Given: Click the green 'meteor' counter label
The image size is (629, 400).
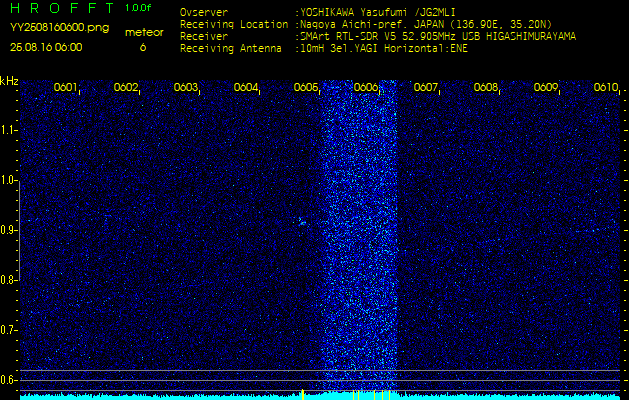Looking at the screenshot, I should pos(144,33).
